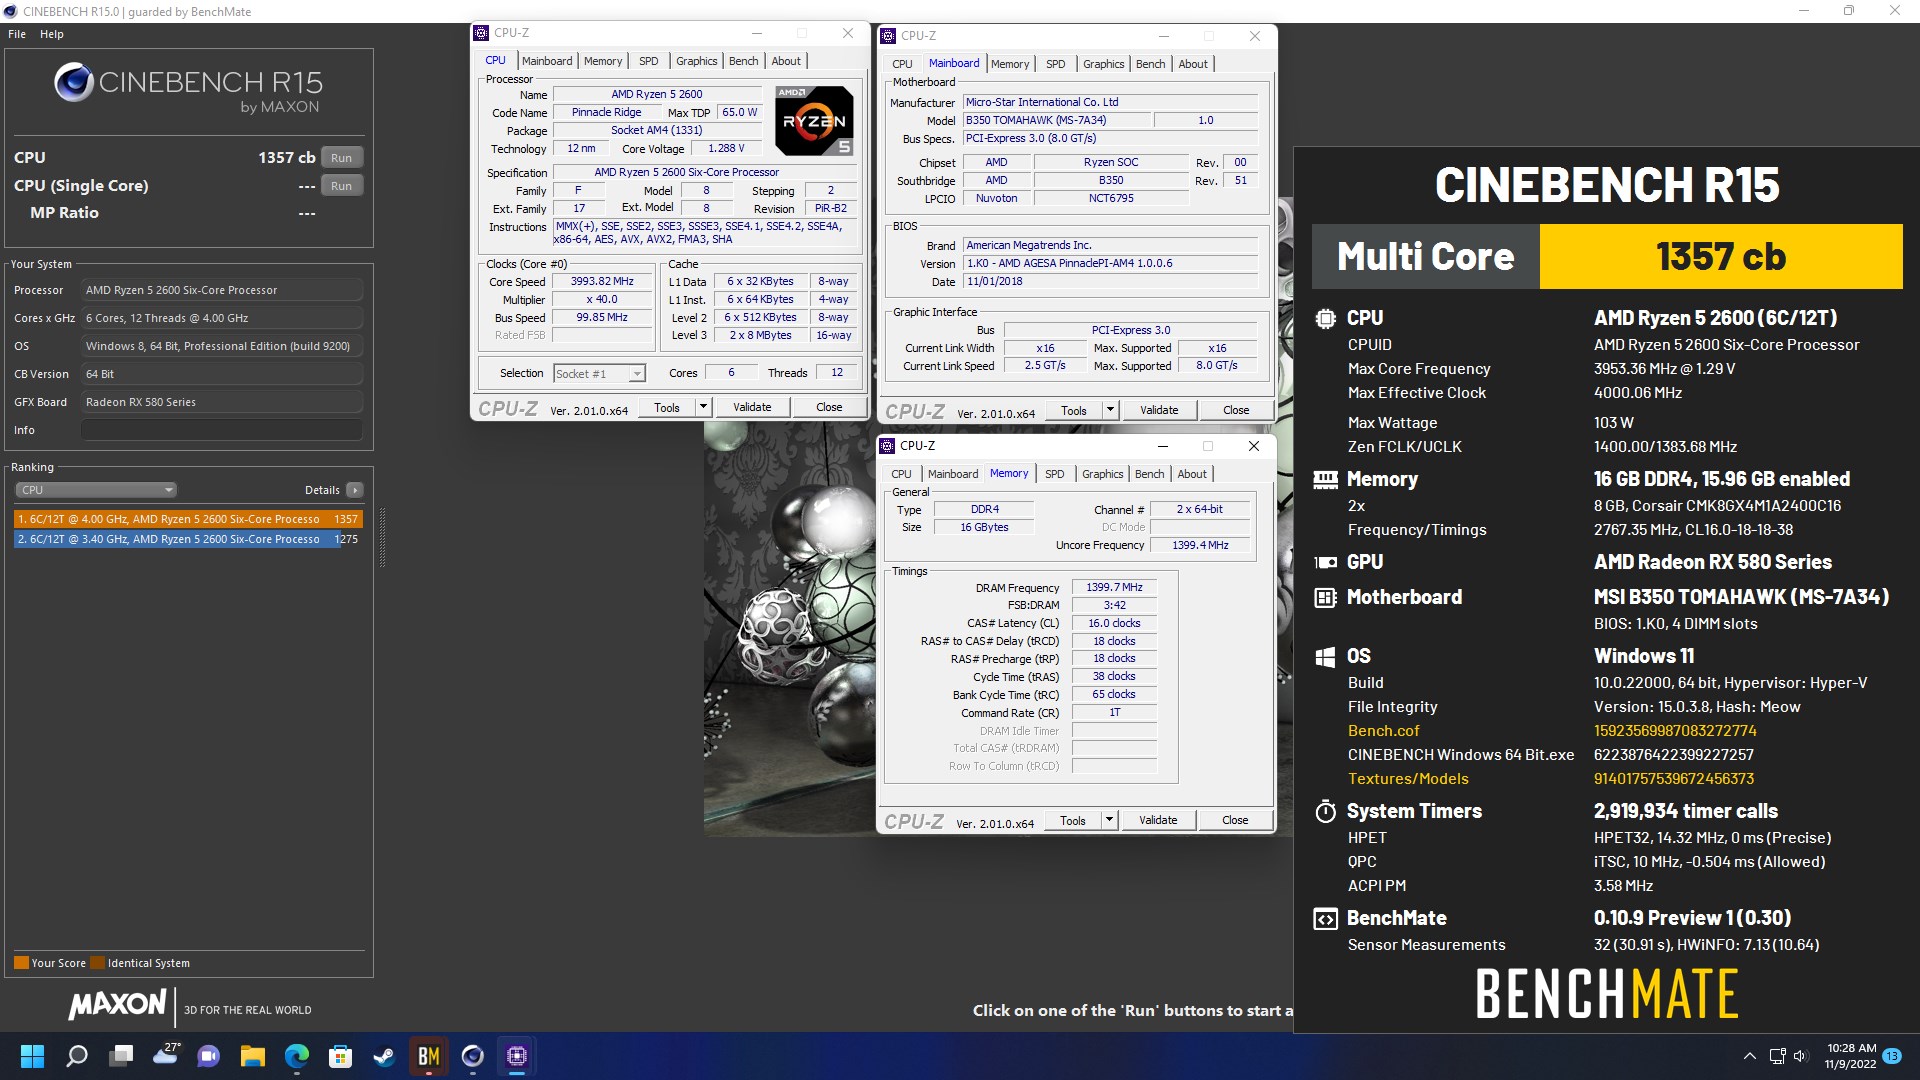Open the Ranking CPU dropdown

coord(96,490)
